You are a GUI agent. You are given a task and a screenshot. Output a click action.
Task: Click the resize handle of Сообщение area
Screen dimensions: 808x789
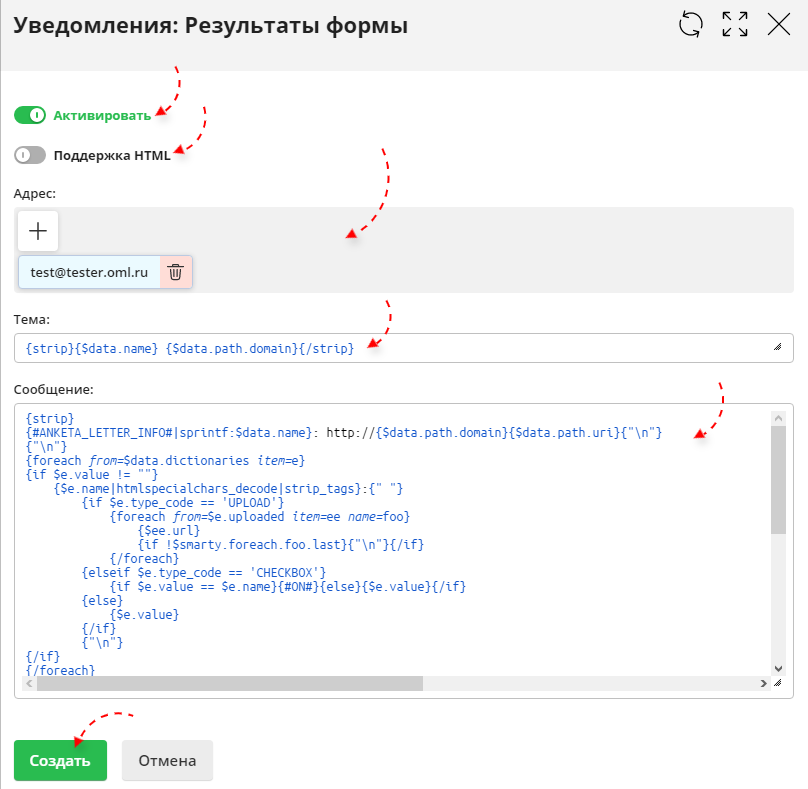[x=778, y=684]
